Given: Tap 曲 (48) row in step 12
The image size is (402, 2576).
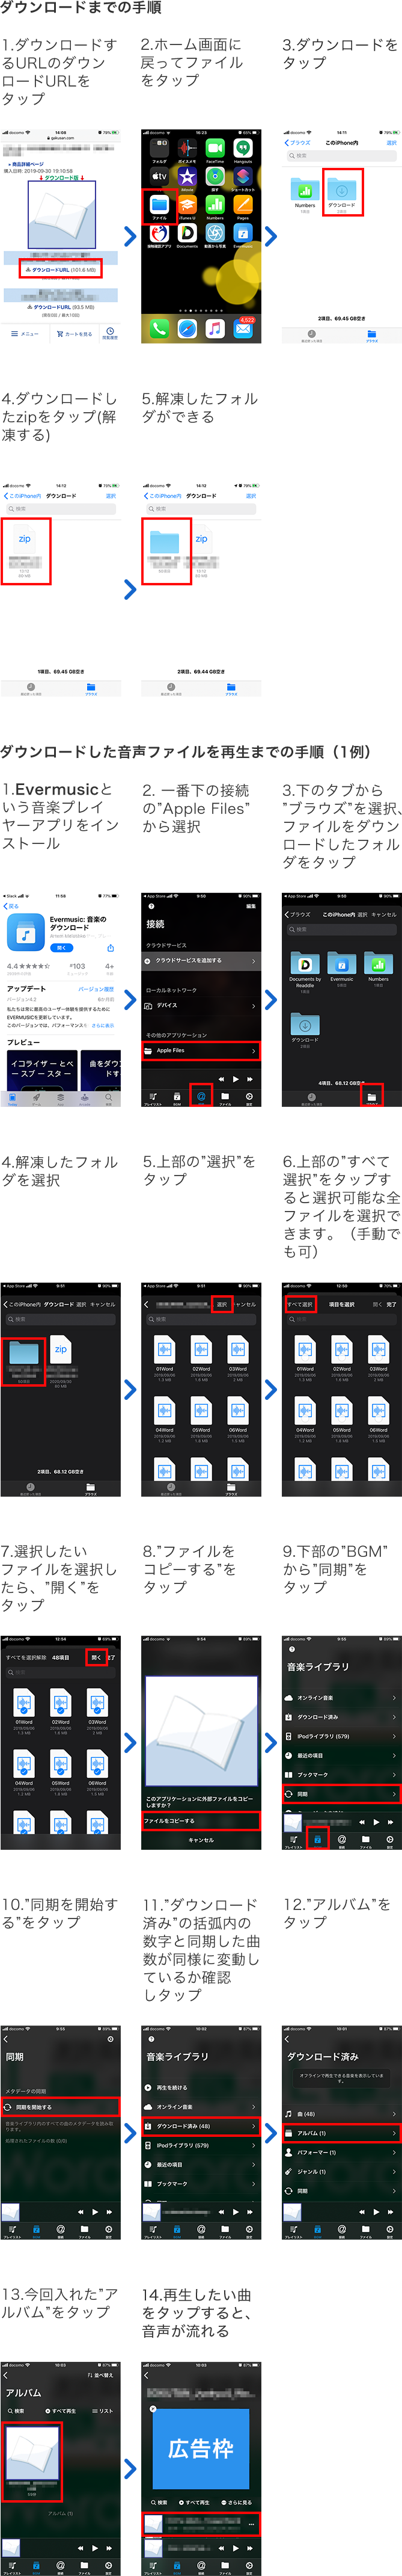Looking at the screenshot, I should [x=341, y=2114].
